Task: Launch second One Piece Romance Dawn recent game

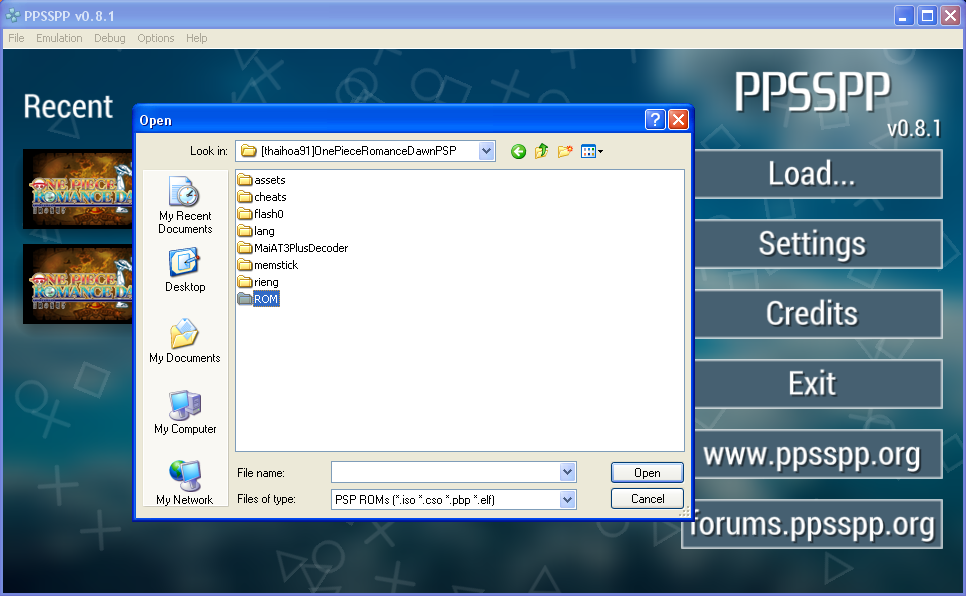Action: point(78,284)
